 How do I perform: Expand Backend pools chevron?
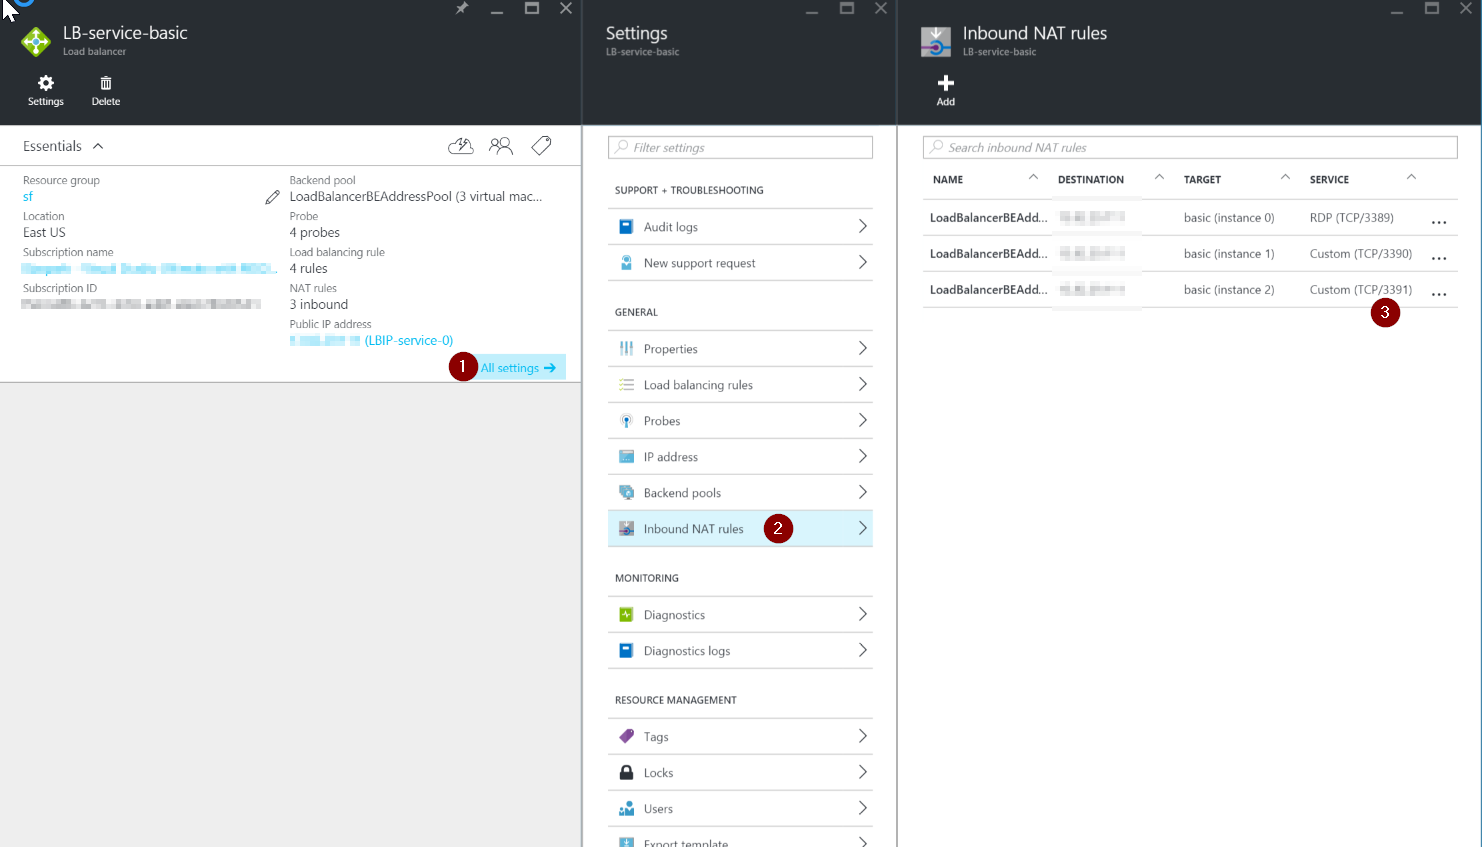click(x=862, y=492)
